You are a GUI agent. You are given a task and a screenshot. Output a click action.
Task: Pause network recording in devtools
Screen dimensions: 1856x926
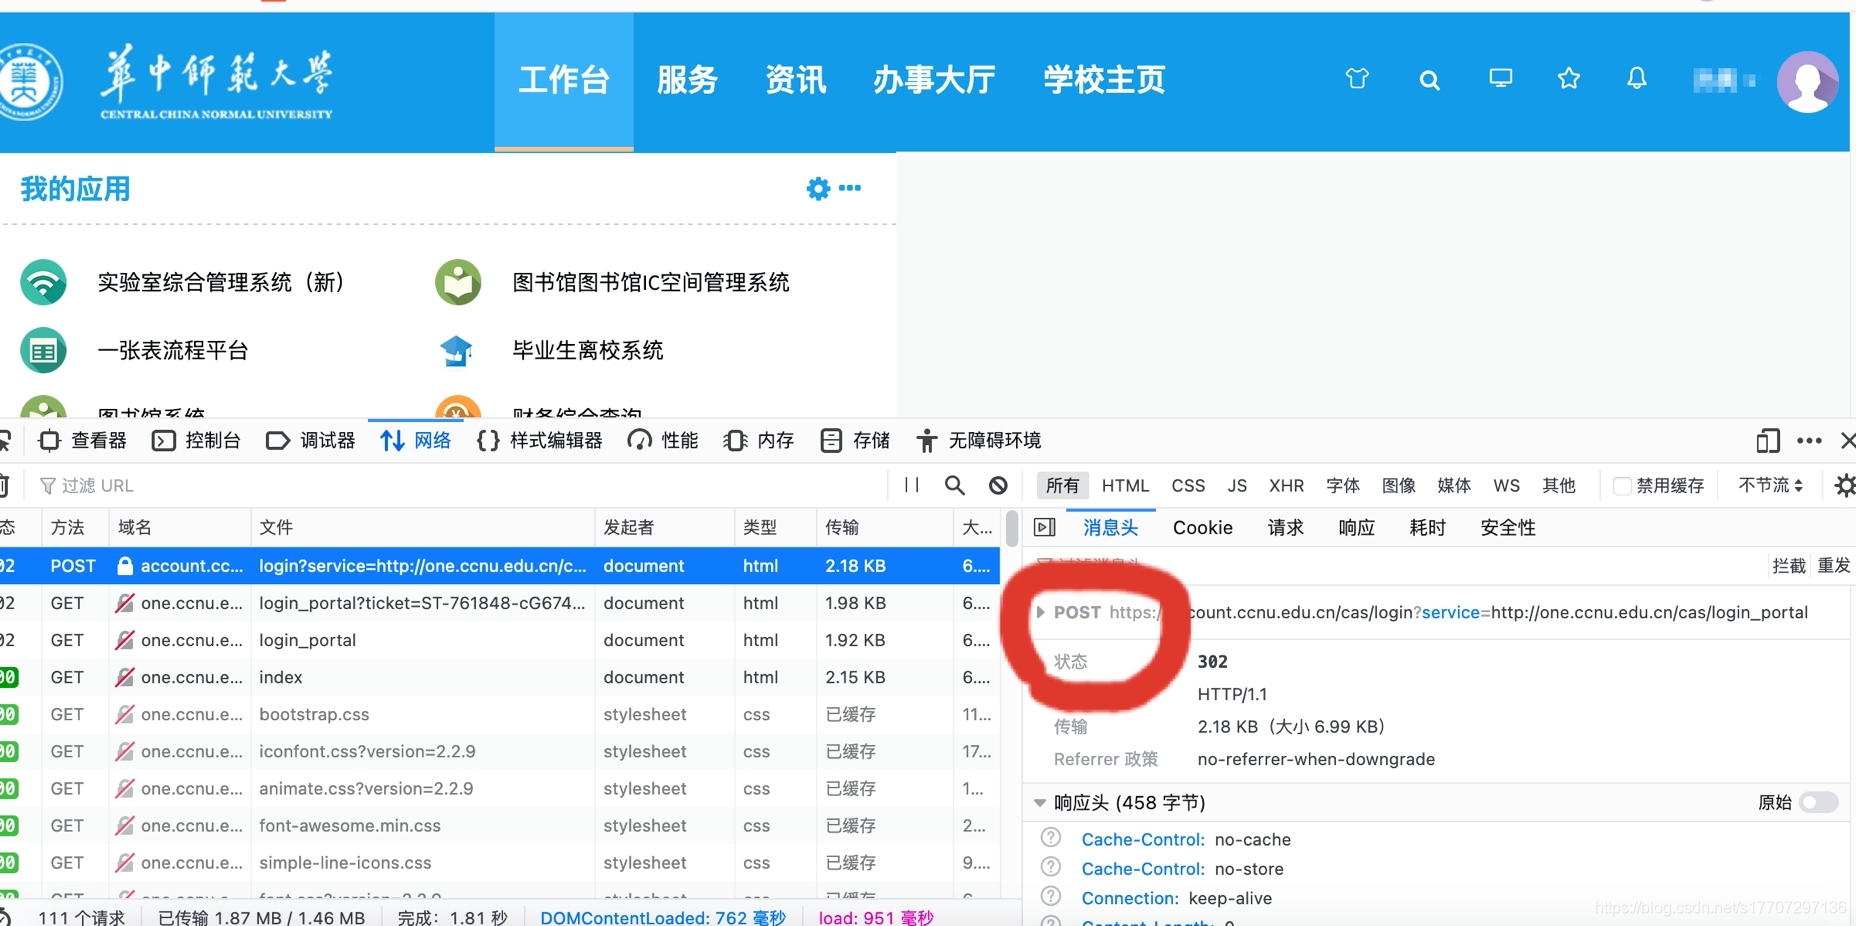click(x=911, y=485)
